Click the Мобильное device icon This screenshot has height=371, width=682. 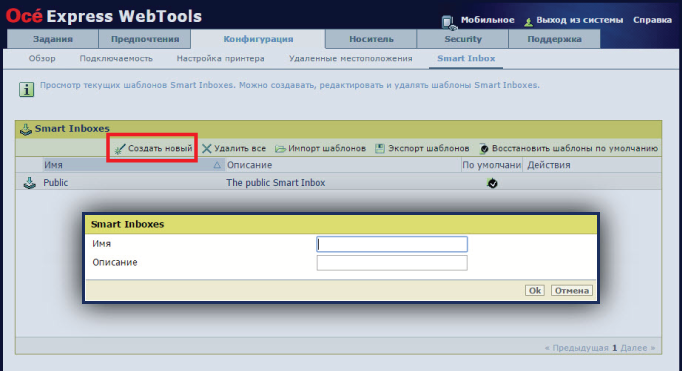448,22
